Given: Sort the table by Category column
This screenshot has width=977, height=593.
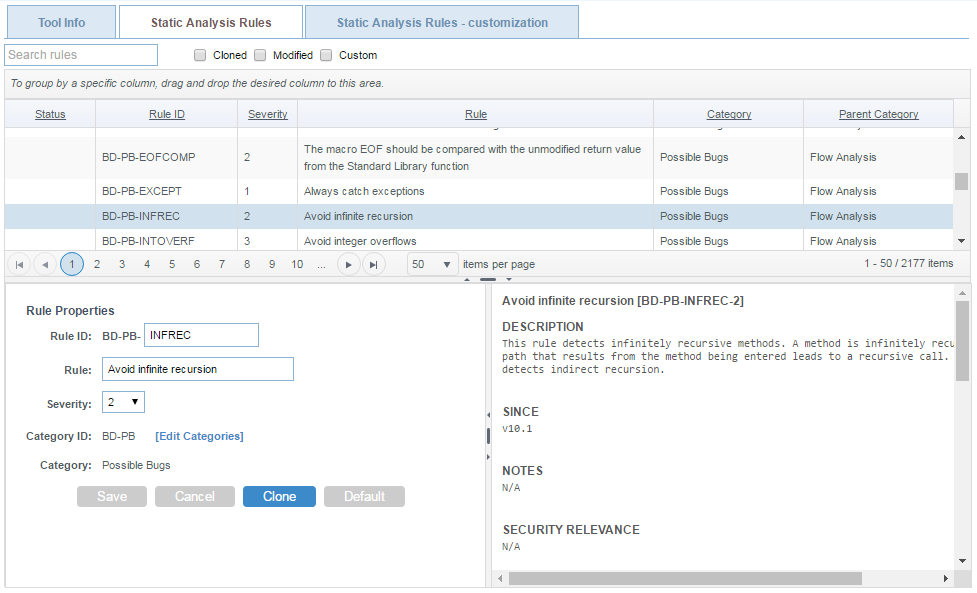Looking at the screenshot, I should (728, 114).
